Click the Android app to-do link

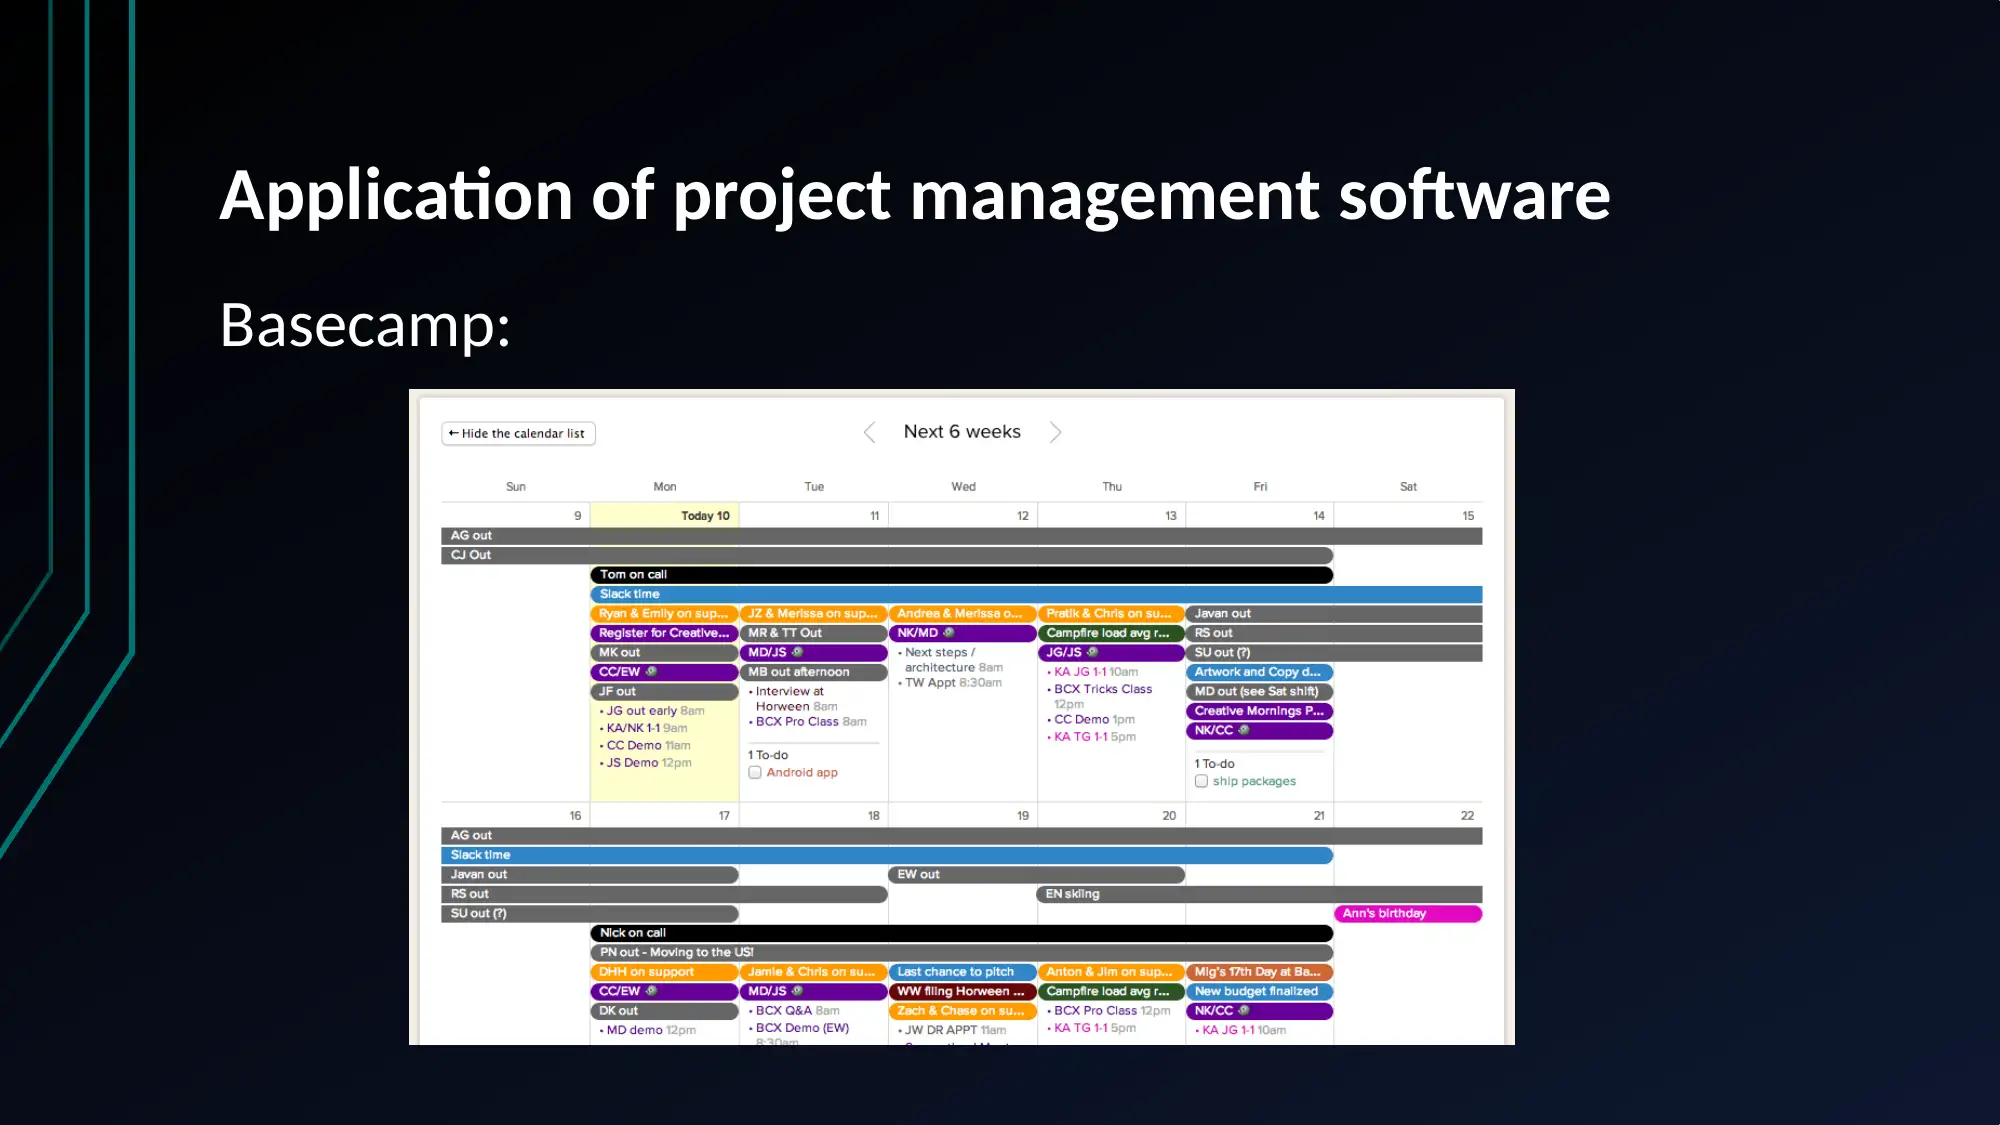(802, 772)
